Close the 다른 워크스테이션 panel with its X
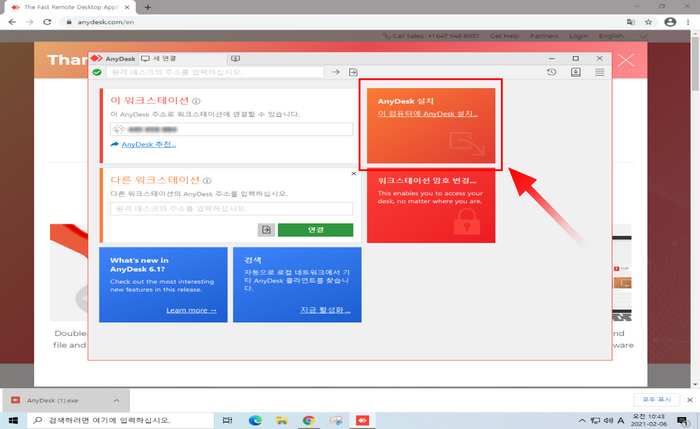700x429 pixels. [354, 173]
